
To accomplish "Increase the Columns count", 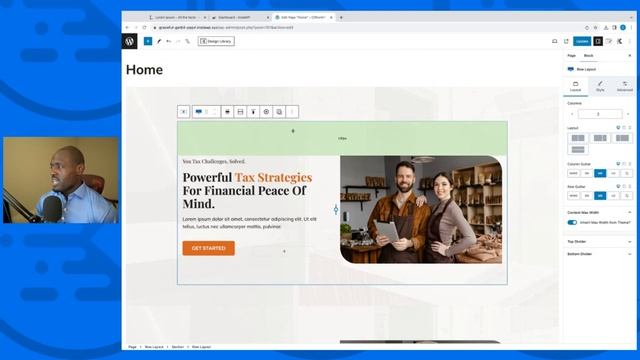I will 628,114.
